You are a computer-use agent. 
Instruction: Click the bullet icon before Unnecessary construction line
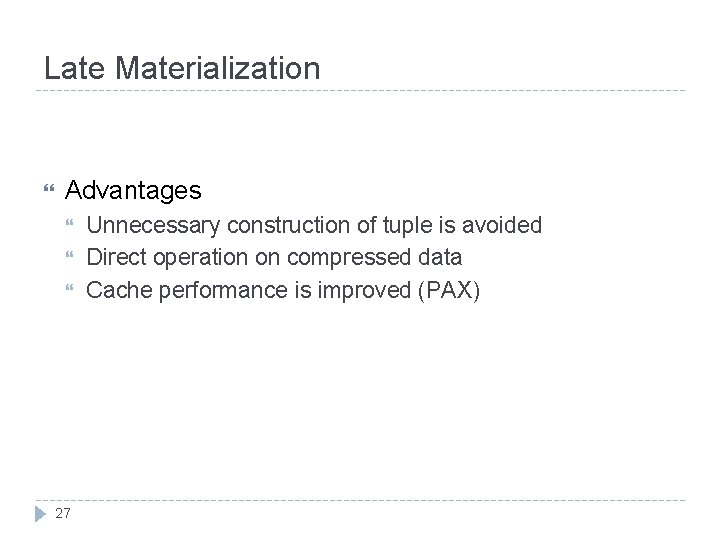69,223
